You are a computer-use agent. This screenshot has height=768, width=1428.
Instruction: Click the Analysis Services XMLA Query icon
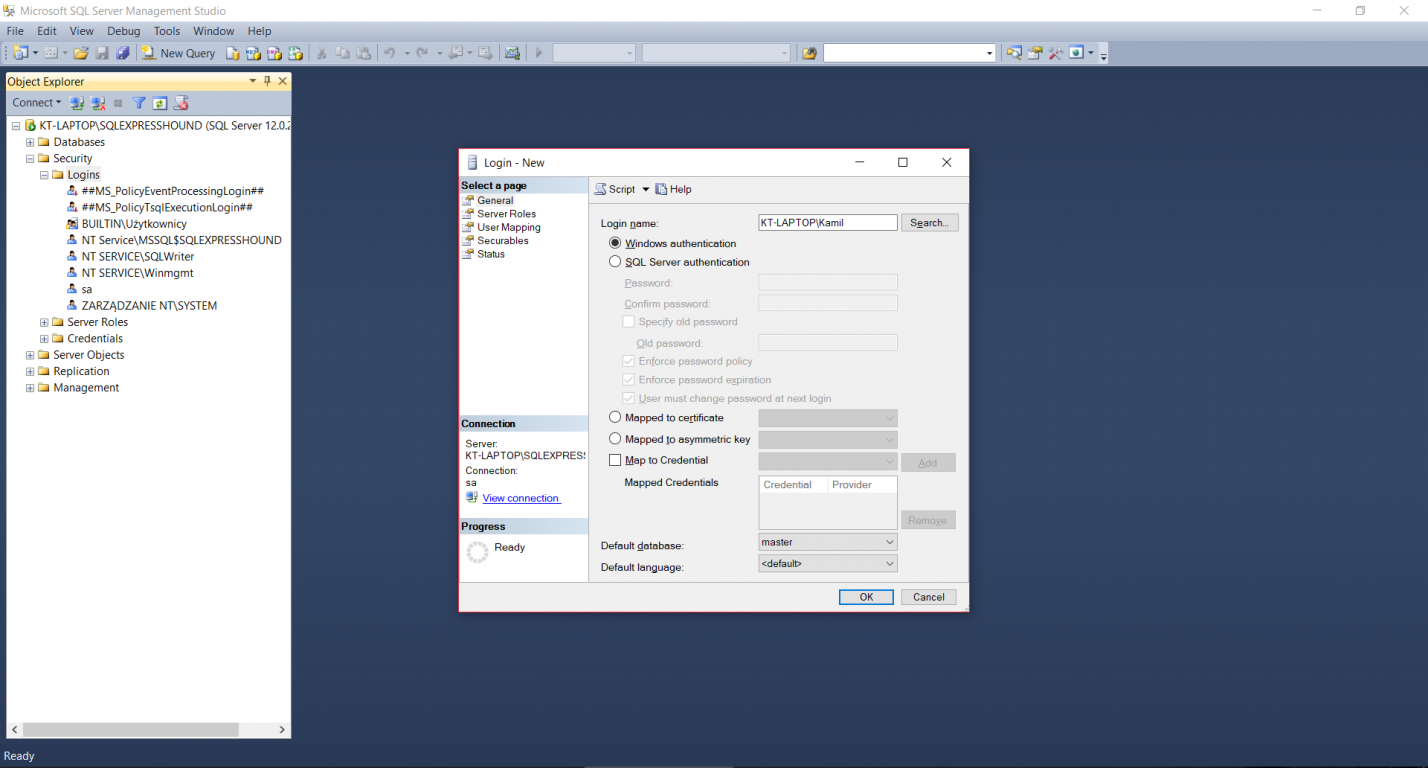295,53
